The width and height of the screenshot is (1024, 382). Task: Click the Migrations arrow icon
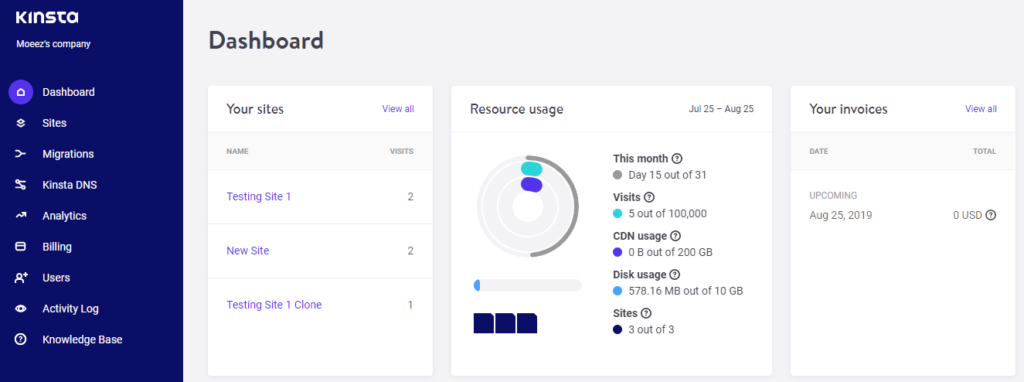pos(20,154)
